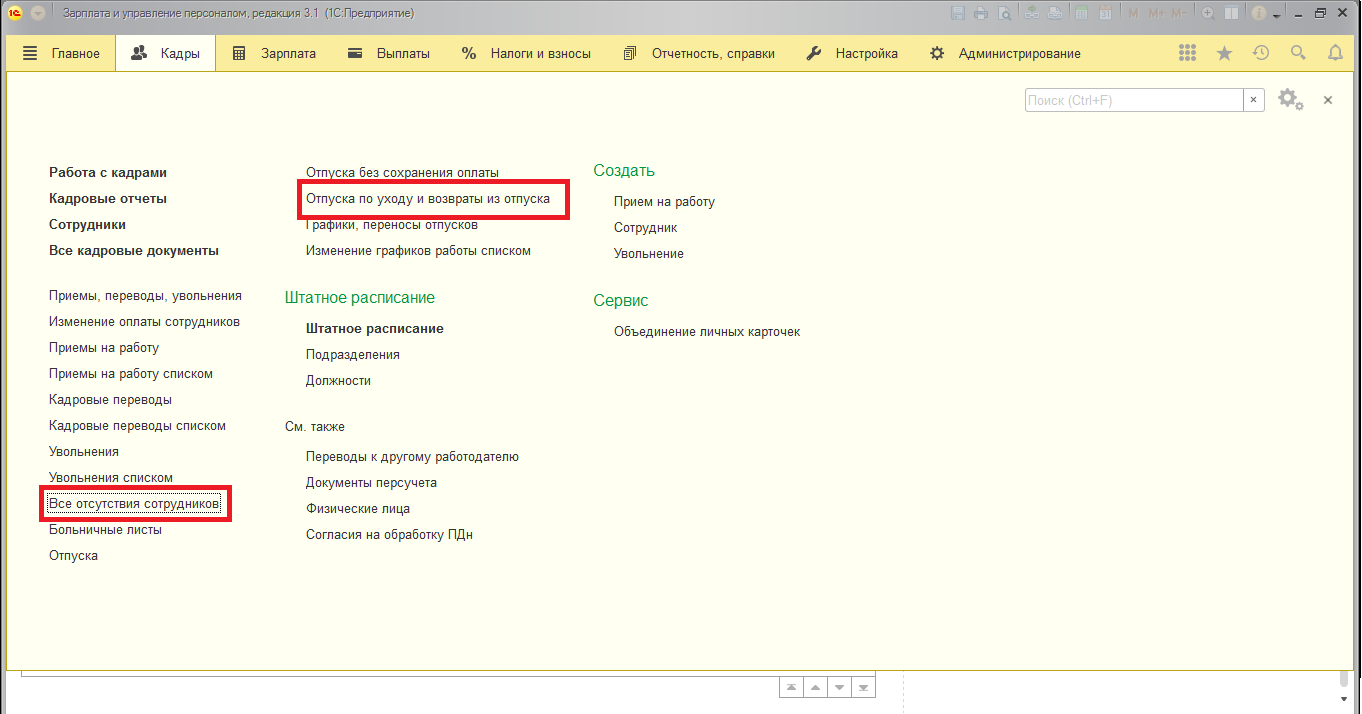Open Объединение личных карточек
This screenshot has width=1362, height=714.
click(x=707, y=331)
